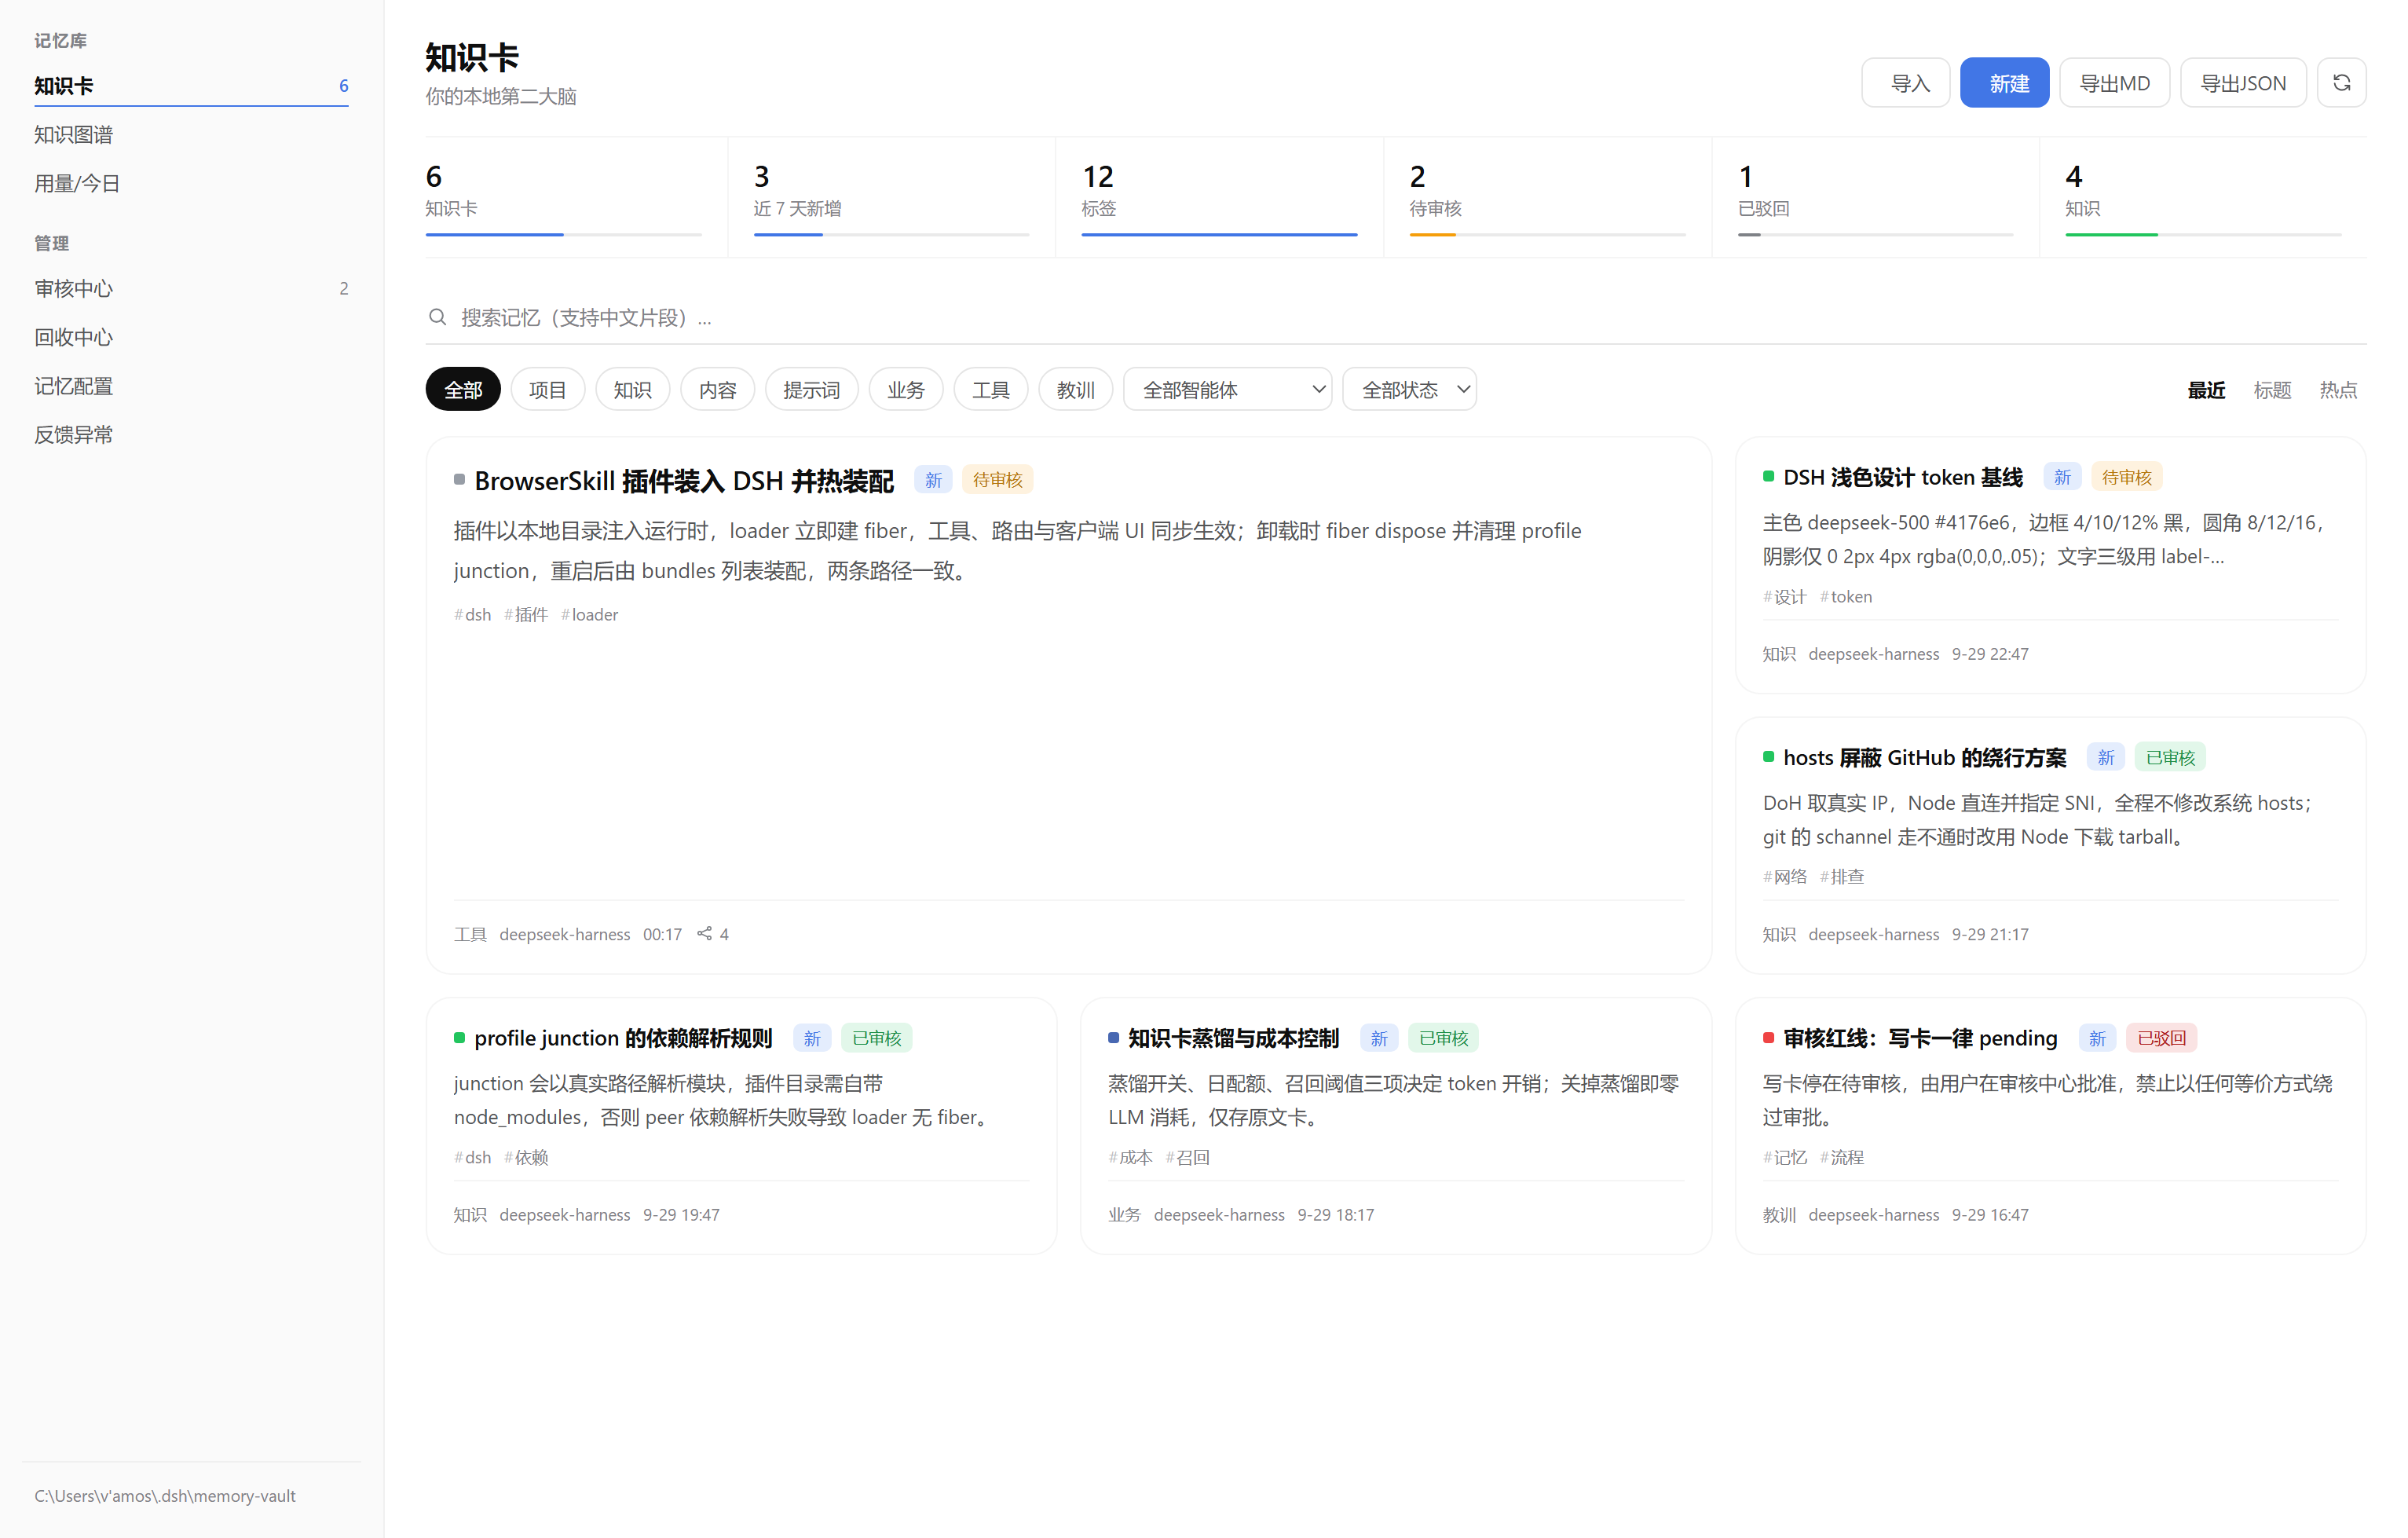This screenshot has width=2408, height=1538.
Task: Click the #依赖 tag
Action: (x=526, y=1157)
